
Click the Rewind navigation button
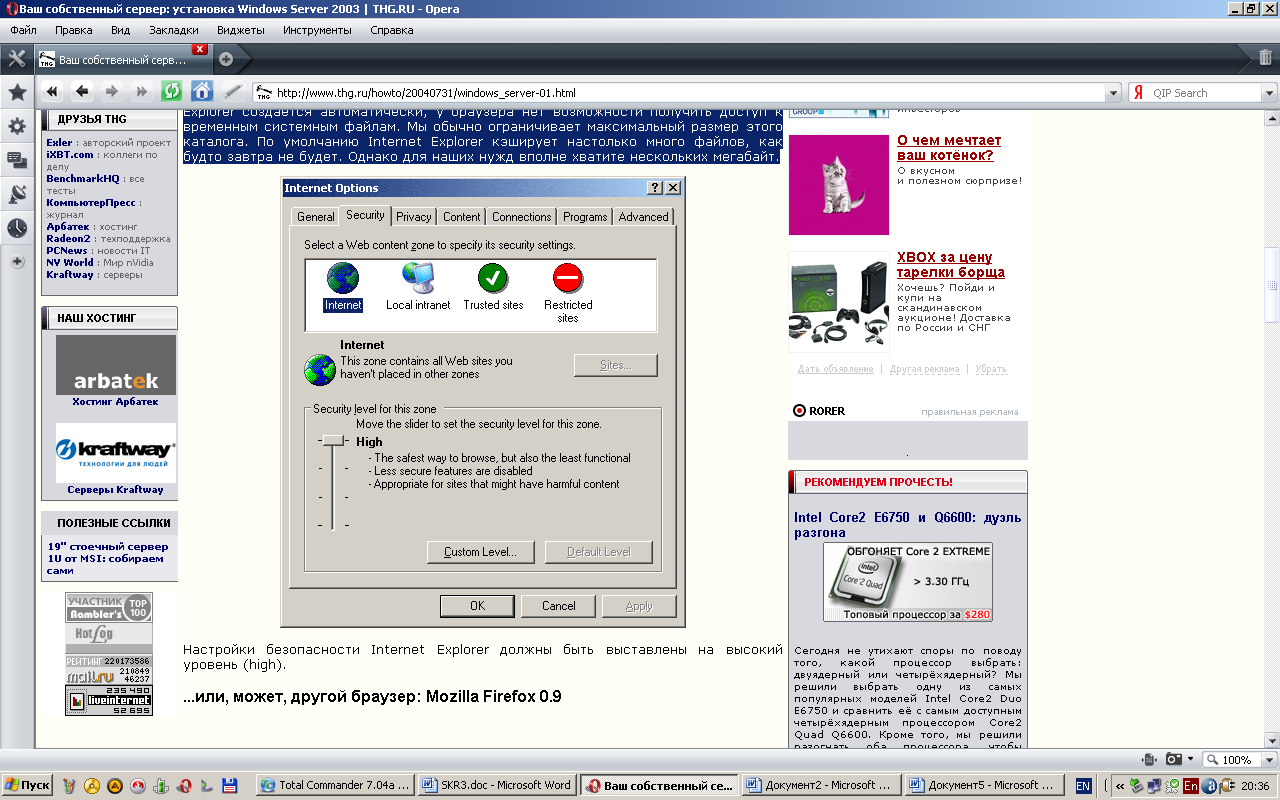click(x=53, y=92)
